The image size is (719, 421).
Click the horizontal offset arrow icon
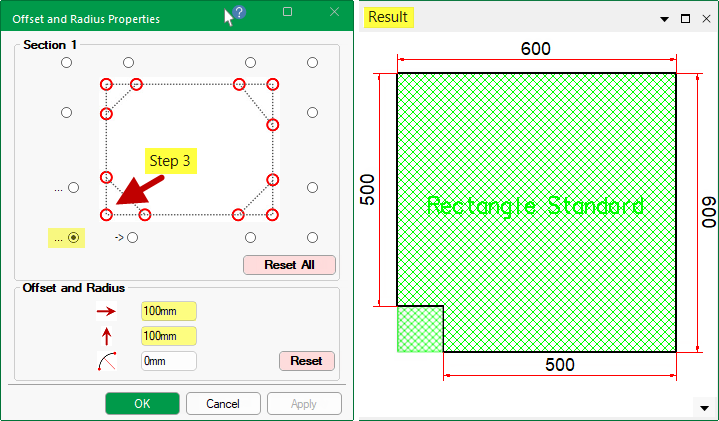coord(105,312)
